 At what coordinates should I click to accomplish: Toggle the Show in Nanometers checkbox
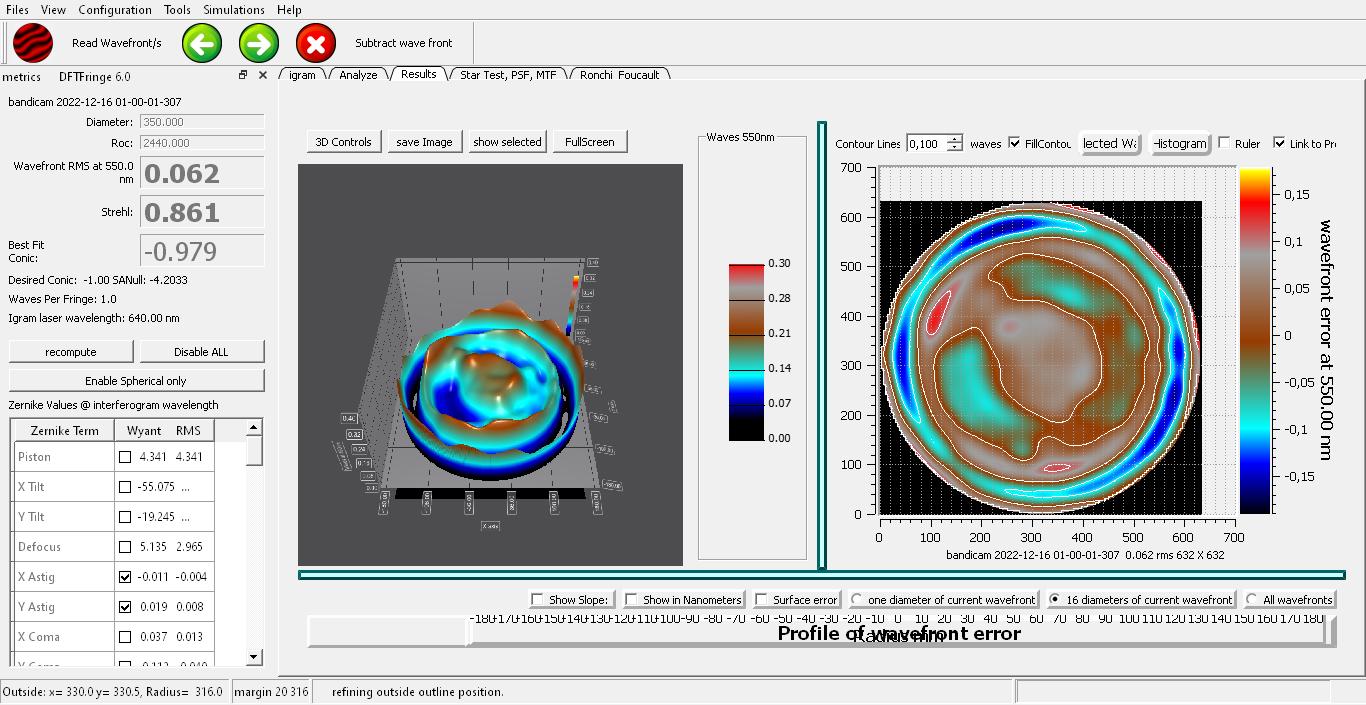click(631, 600)
